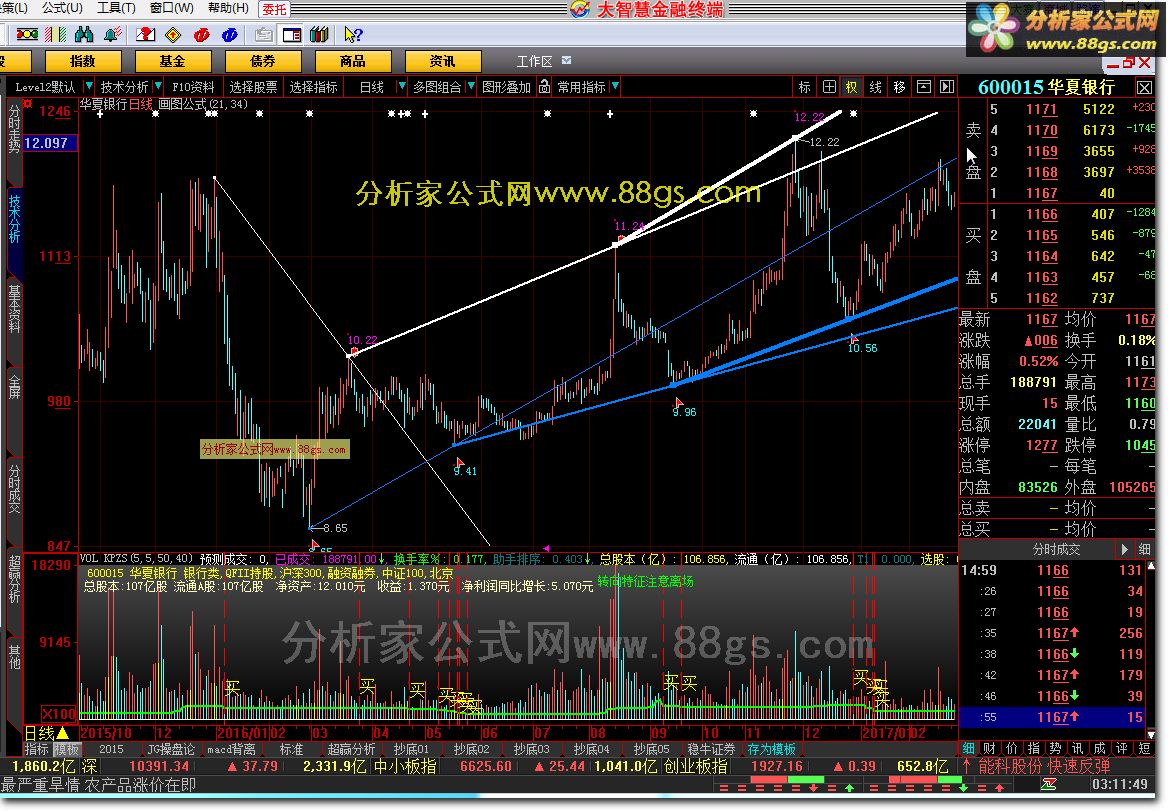Image resolution: width=1168 pixels, height=811 pixels.
Task: Click the 基金 yellow button
Action: (173, 61)
